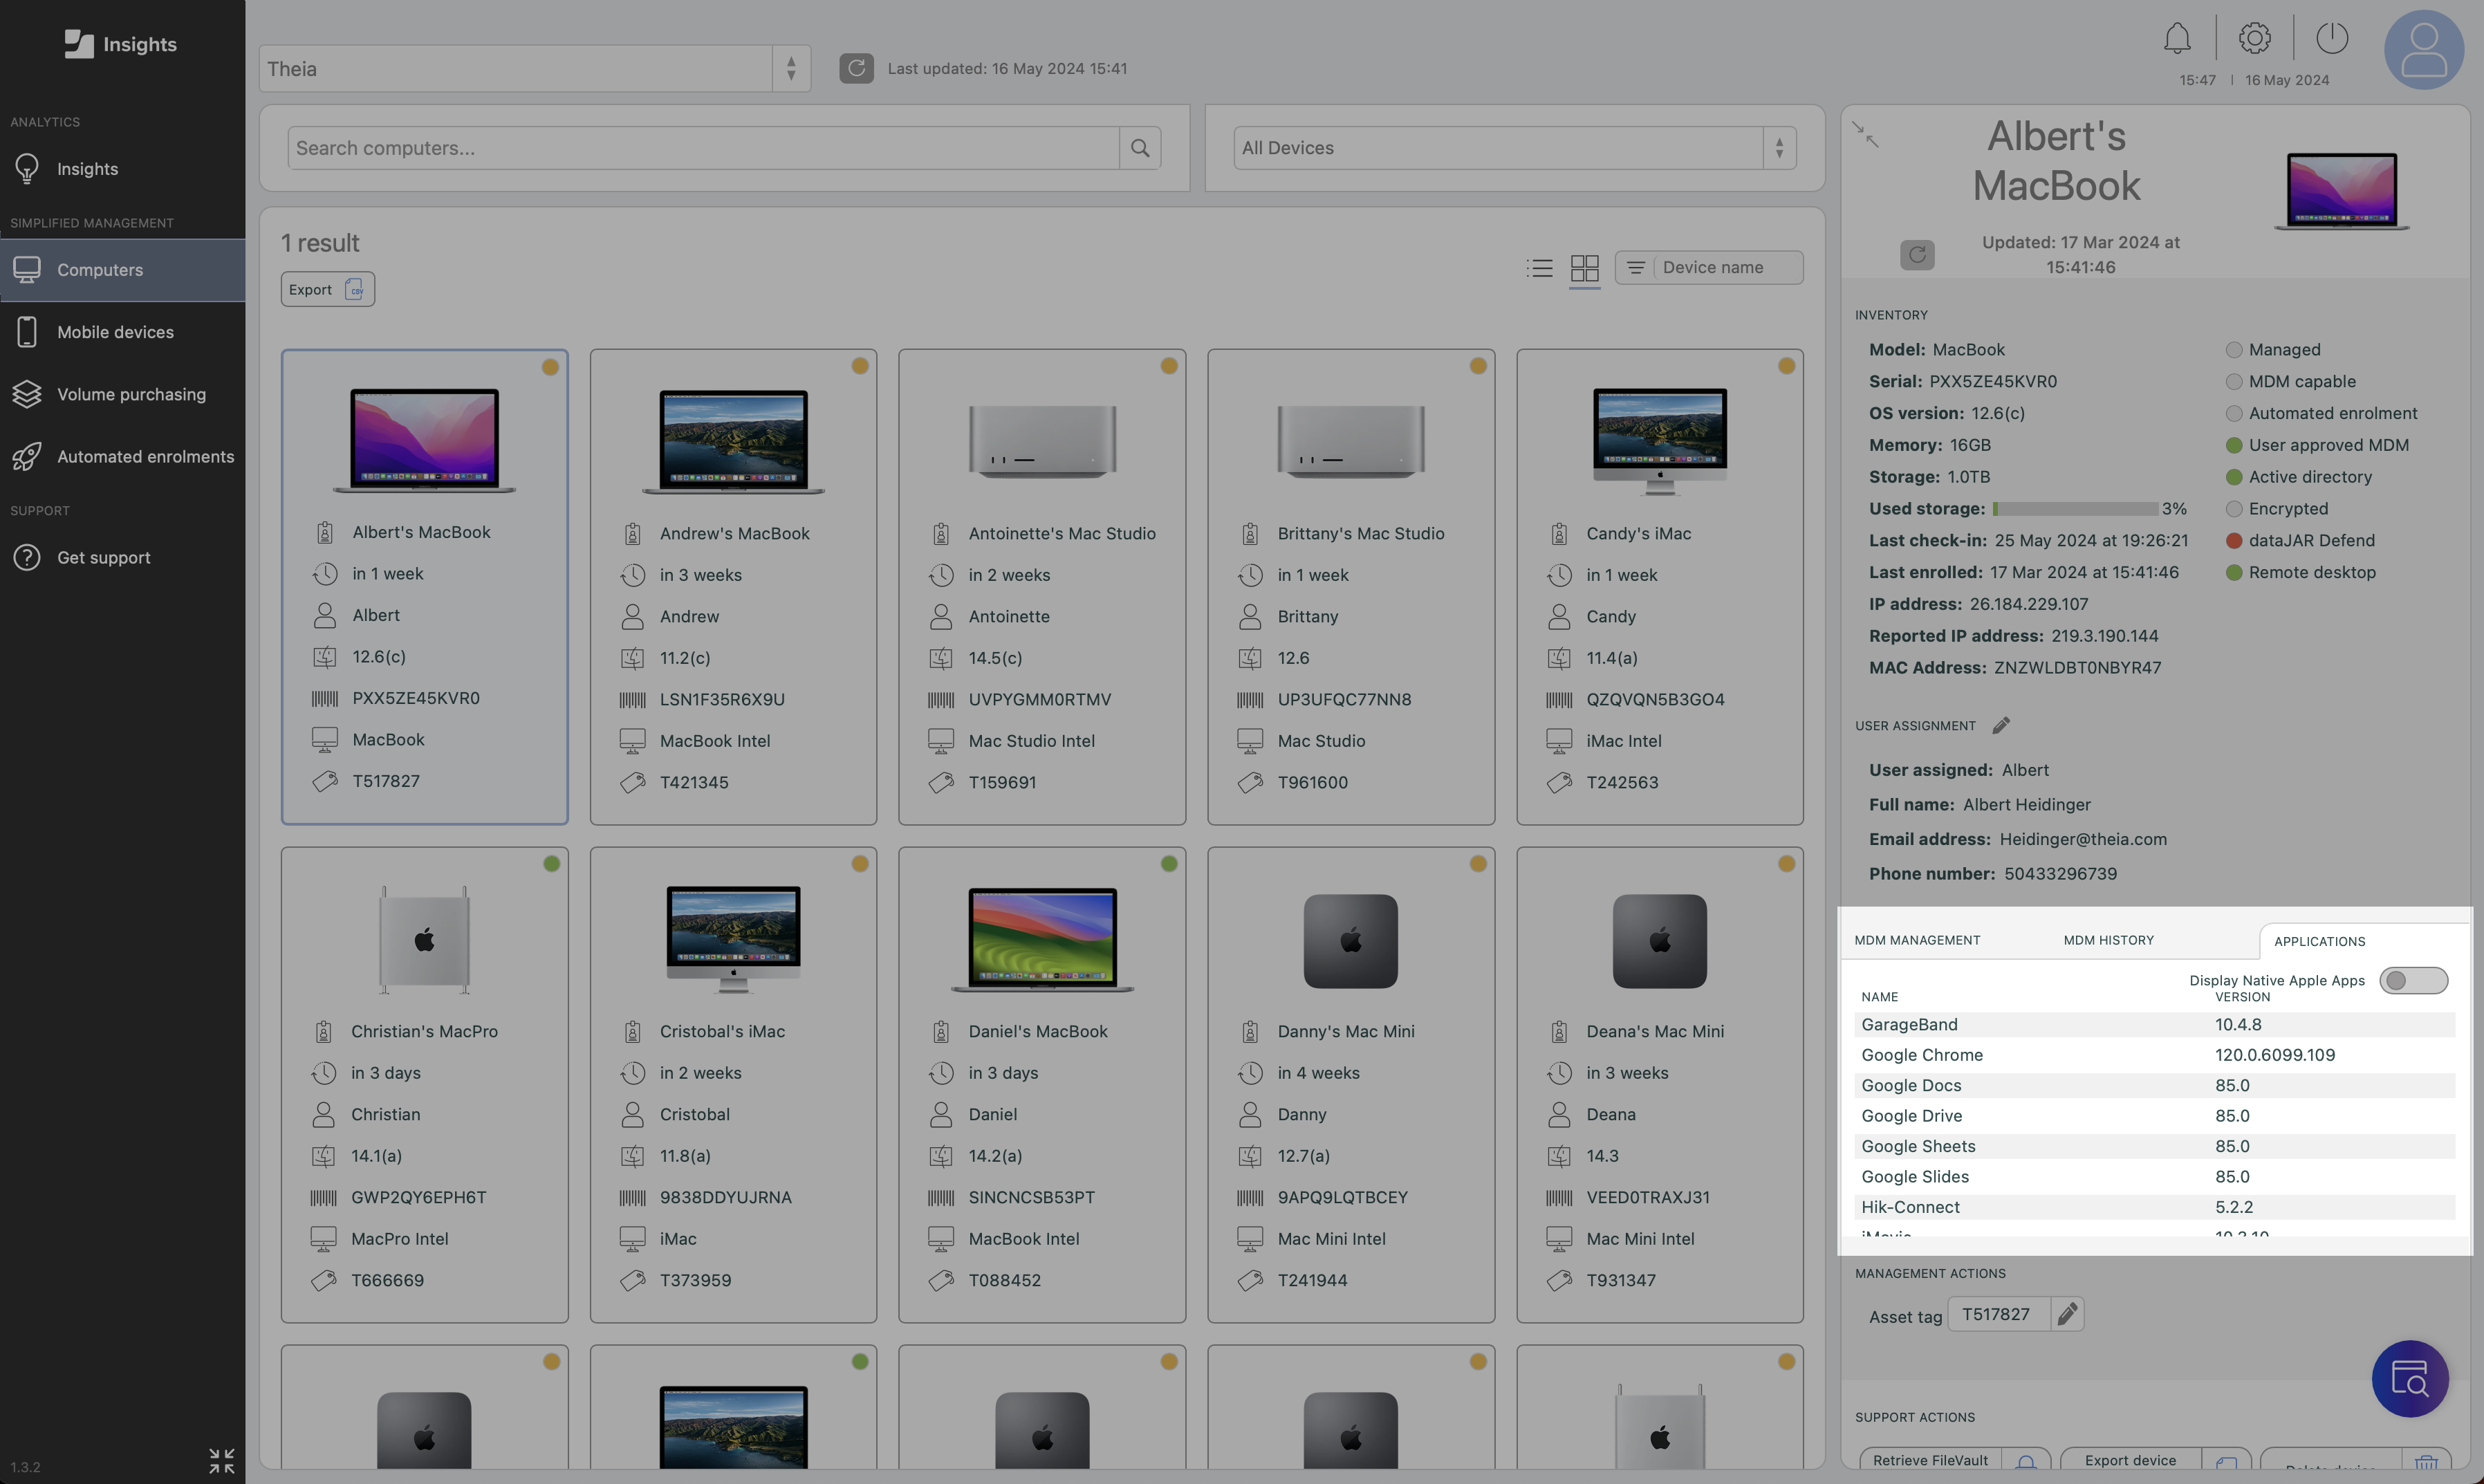This screenshot has height=1484, width=2484.
Task: Click Google Chrome application row
Action: (x=2154, y=1055)
